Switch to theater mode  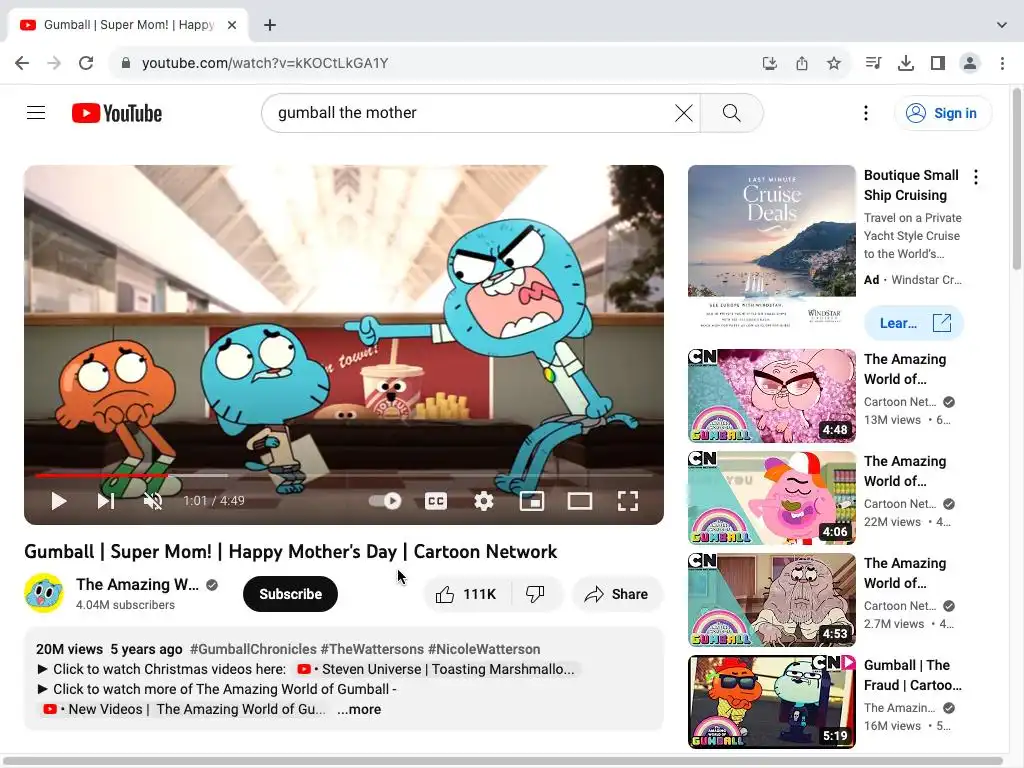(x=580, y=501)
